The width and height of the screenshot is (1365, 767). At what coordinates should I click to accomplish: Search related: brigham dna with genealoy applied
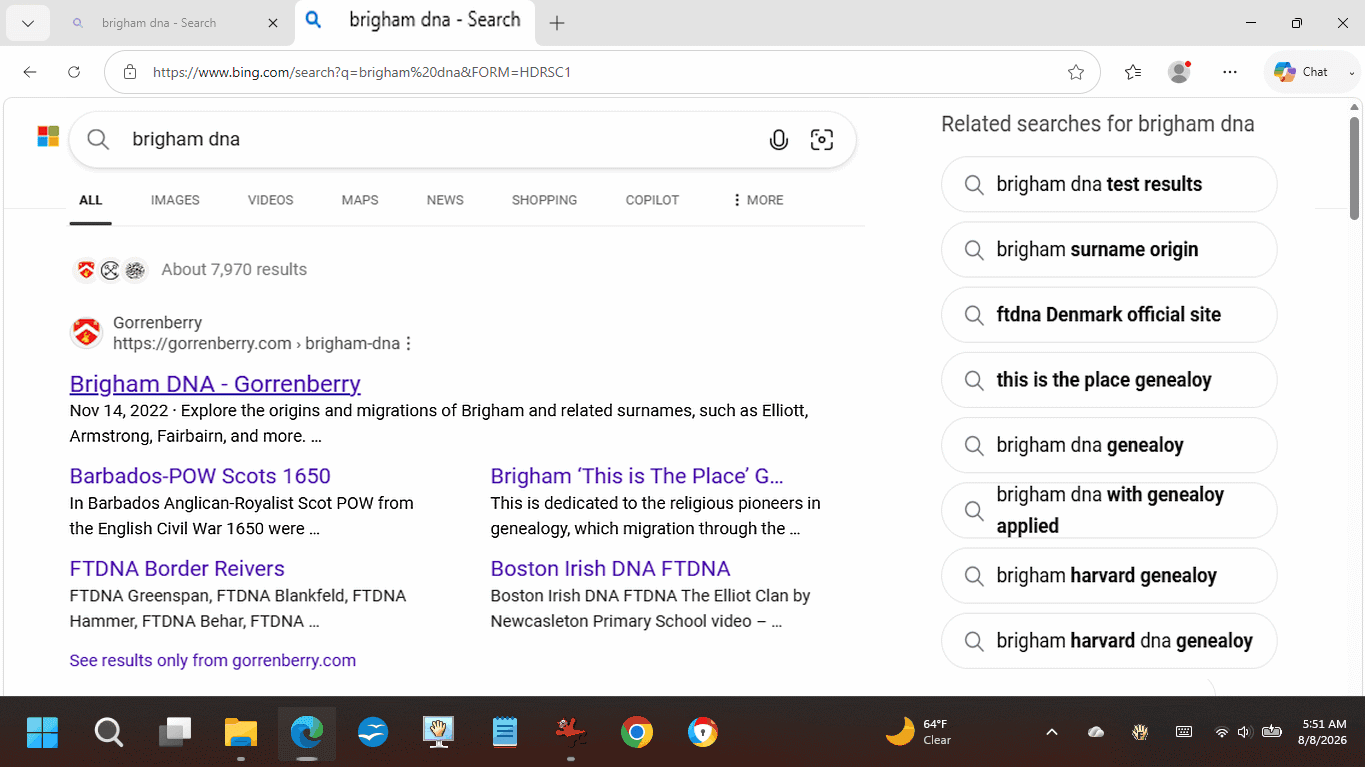coord(1109,510)
